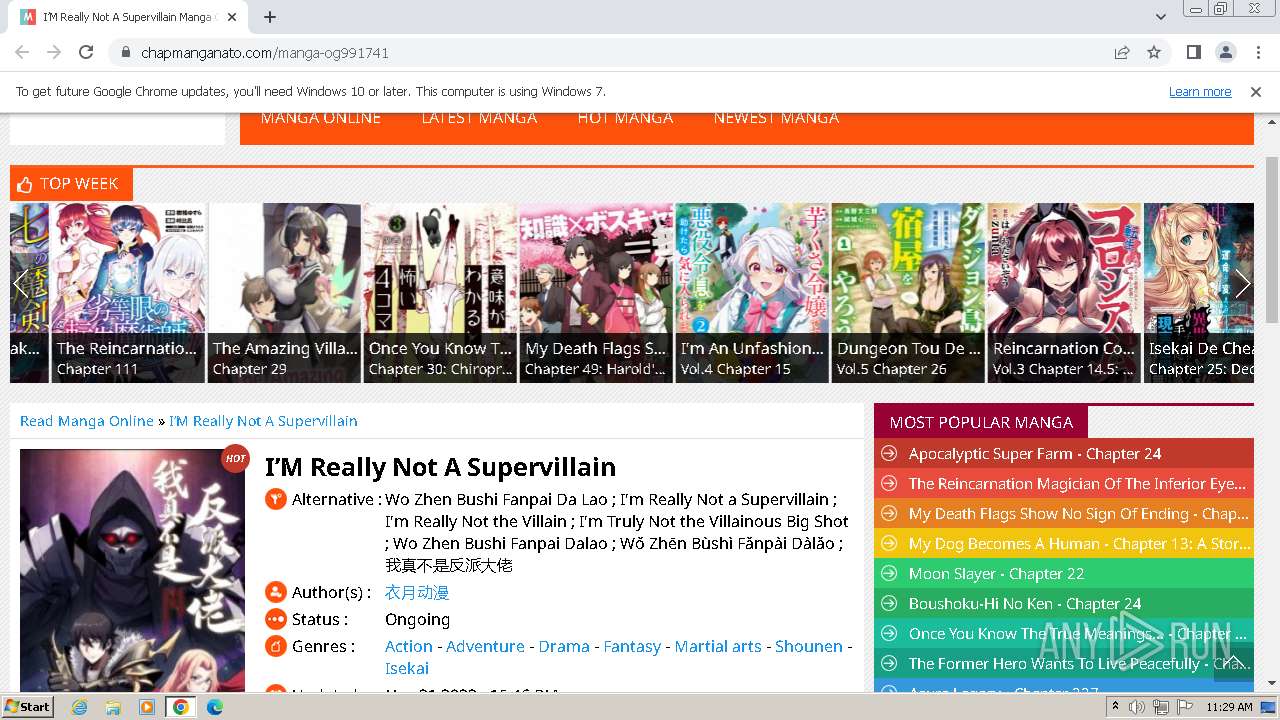1280x720 pixels.
Task: Filter by the Shounen genre
Action: click(x=809, y=647)
